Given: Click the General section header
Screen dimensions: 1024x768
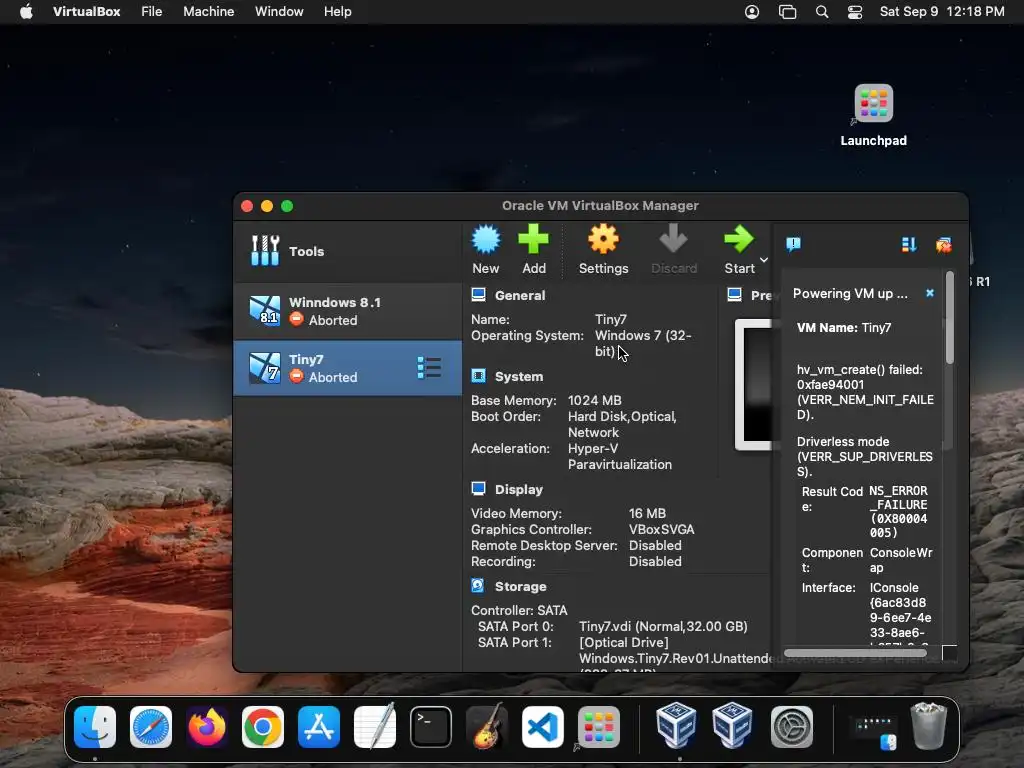Looking at the screenshot, I should pos(520,295).
